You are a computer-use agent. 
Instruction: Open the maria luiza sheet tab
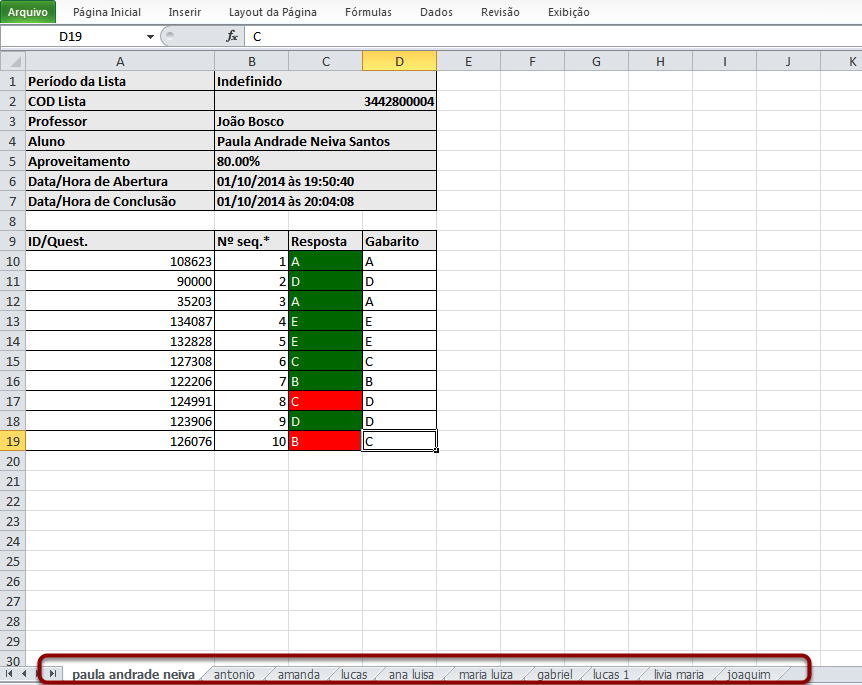[485, 675]
